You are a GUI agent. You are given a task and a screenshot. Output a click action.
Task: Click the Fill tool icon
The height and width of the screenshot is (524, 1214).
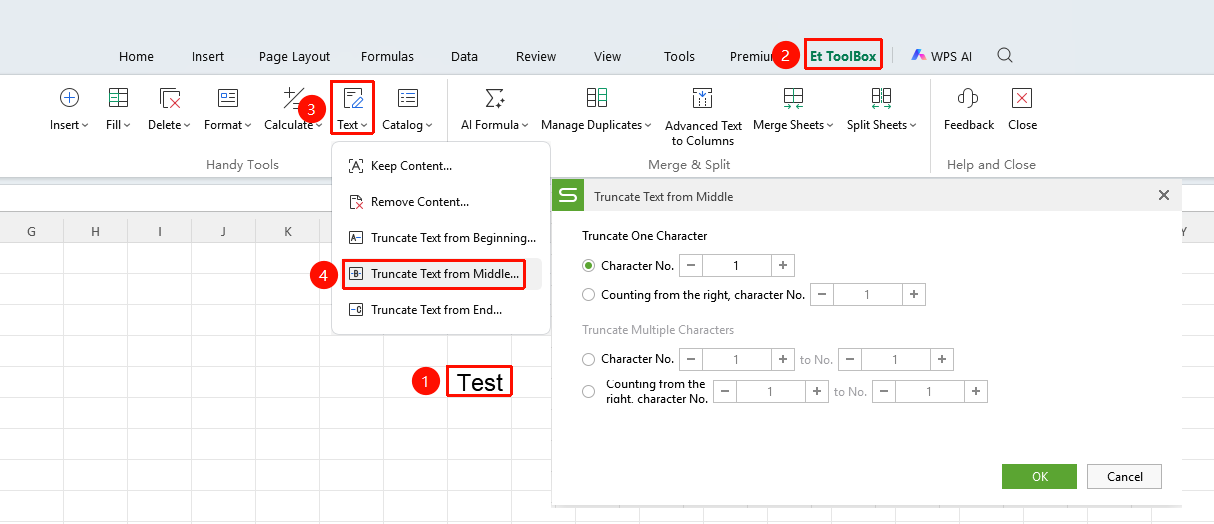pos(118,97)
